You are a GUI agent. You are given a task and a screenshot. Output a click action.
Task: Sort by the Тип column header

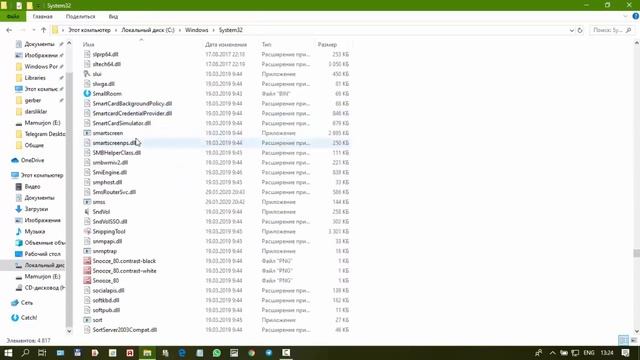point(267,44)
